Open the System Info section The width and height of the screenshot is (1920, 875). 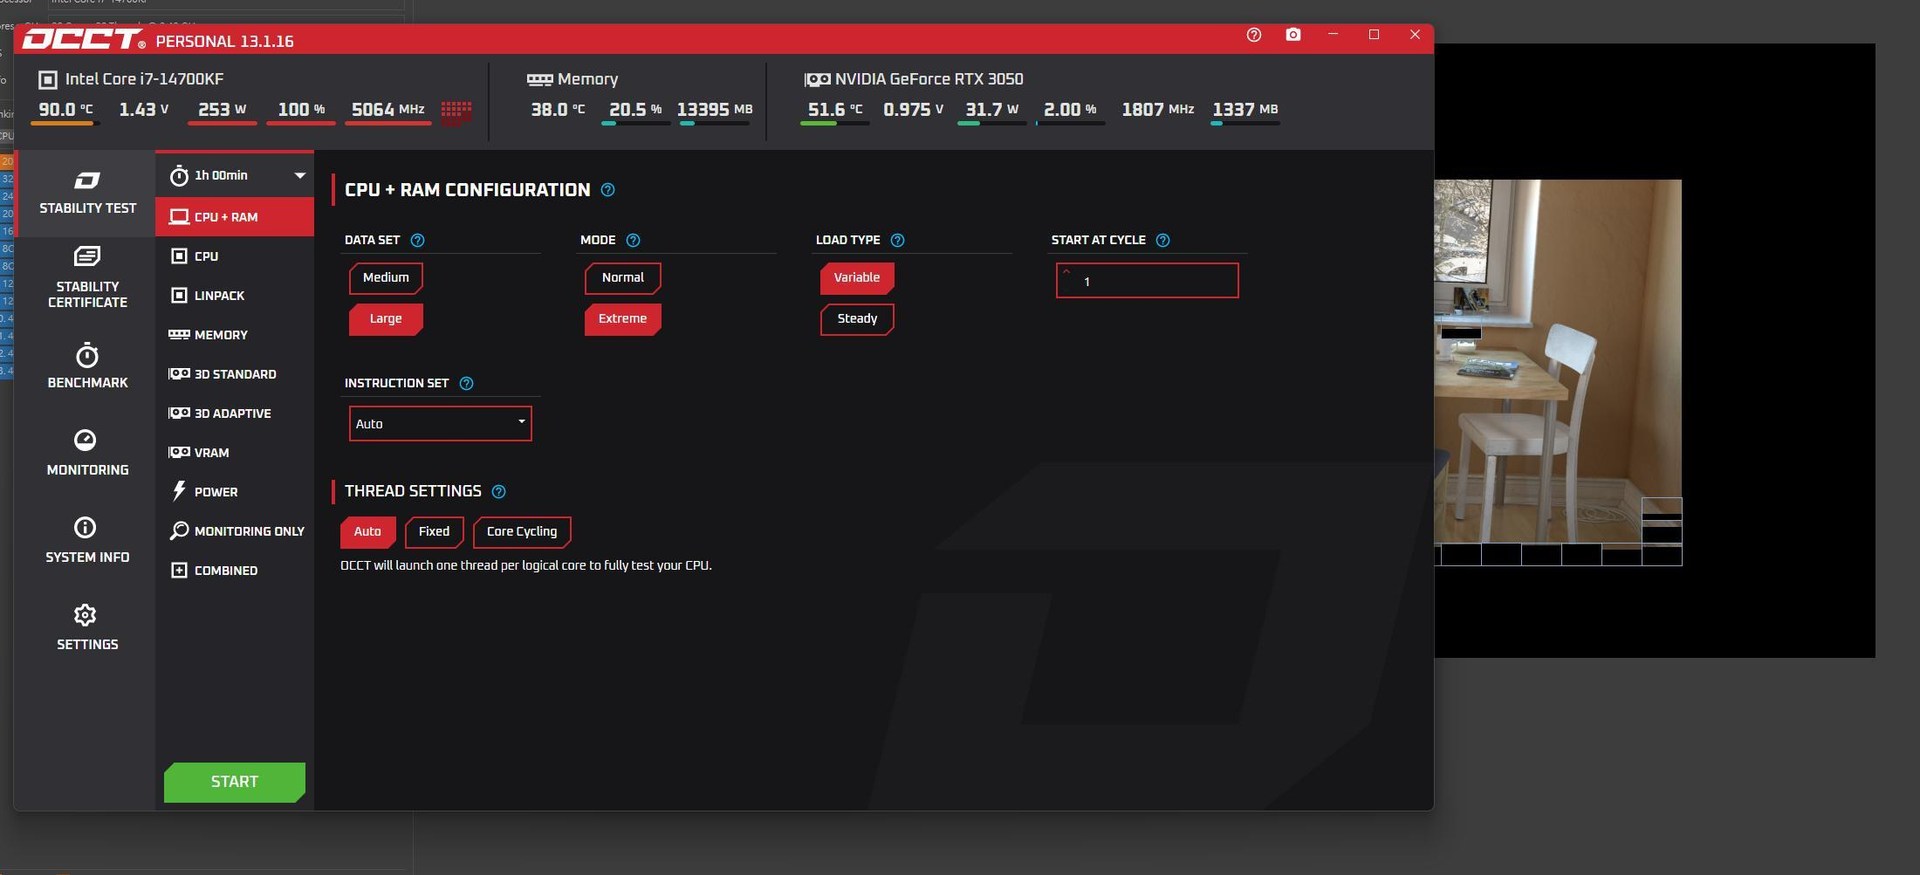[87, 540]
